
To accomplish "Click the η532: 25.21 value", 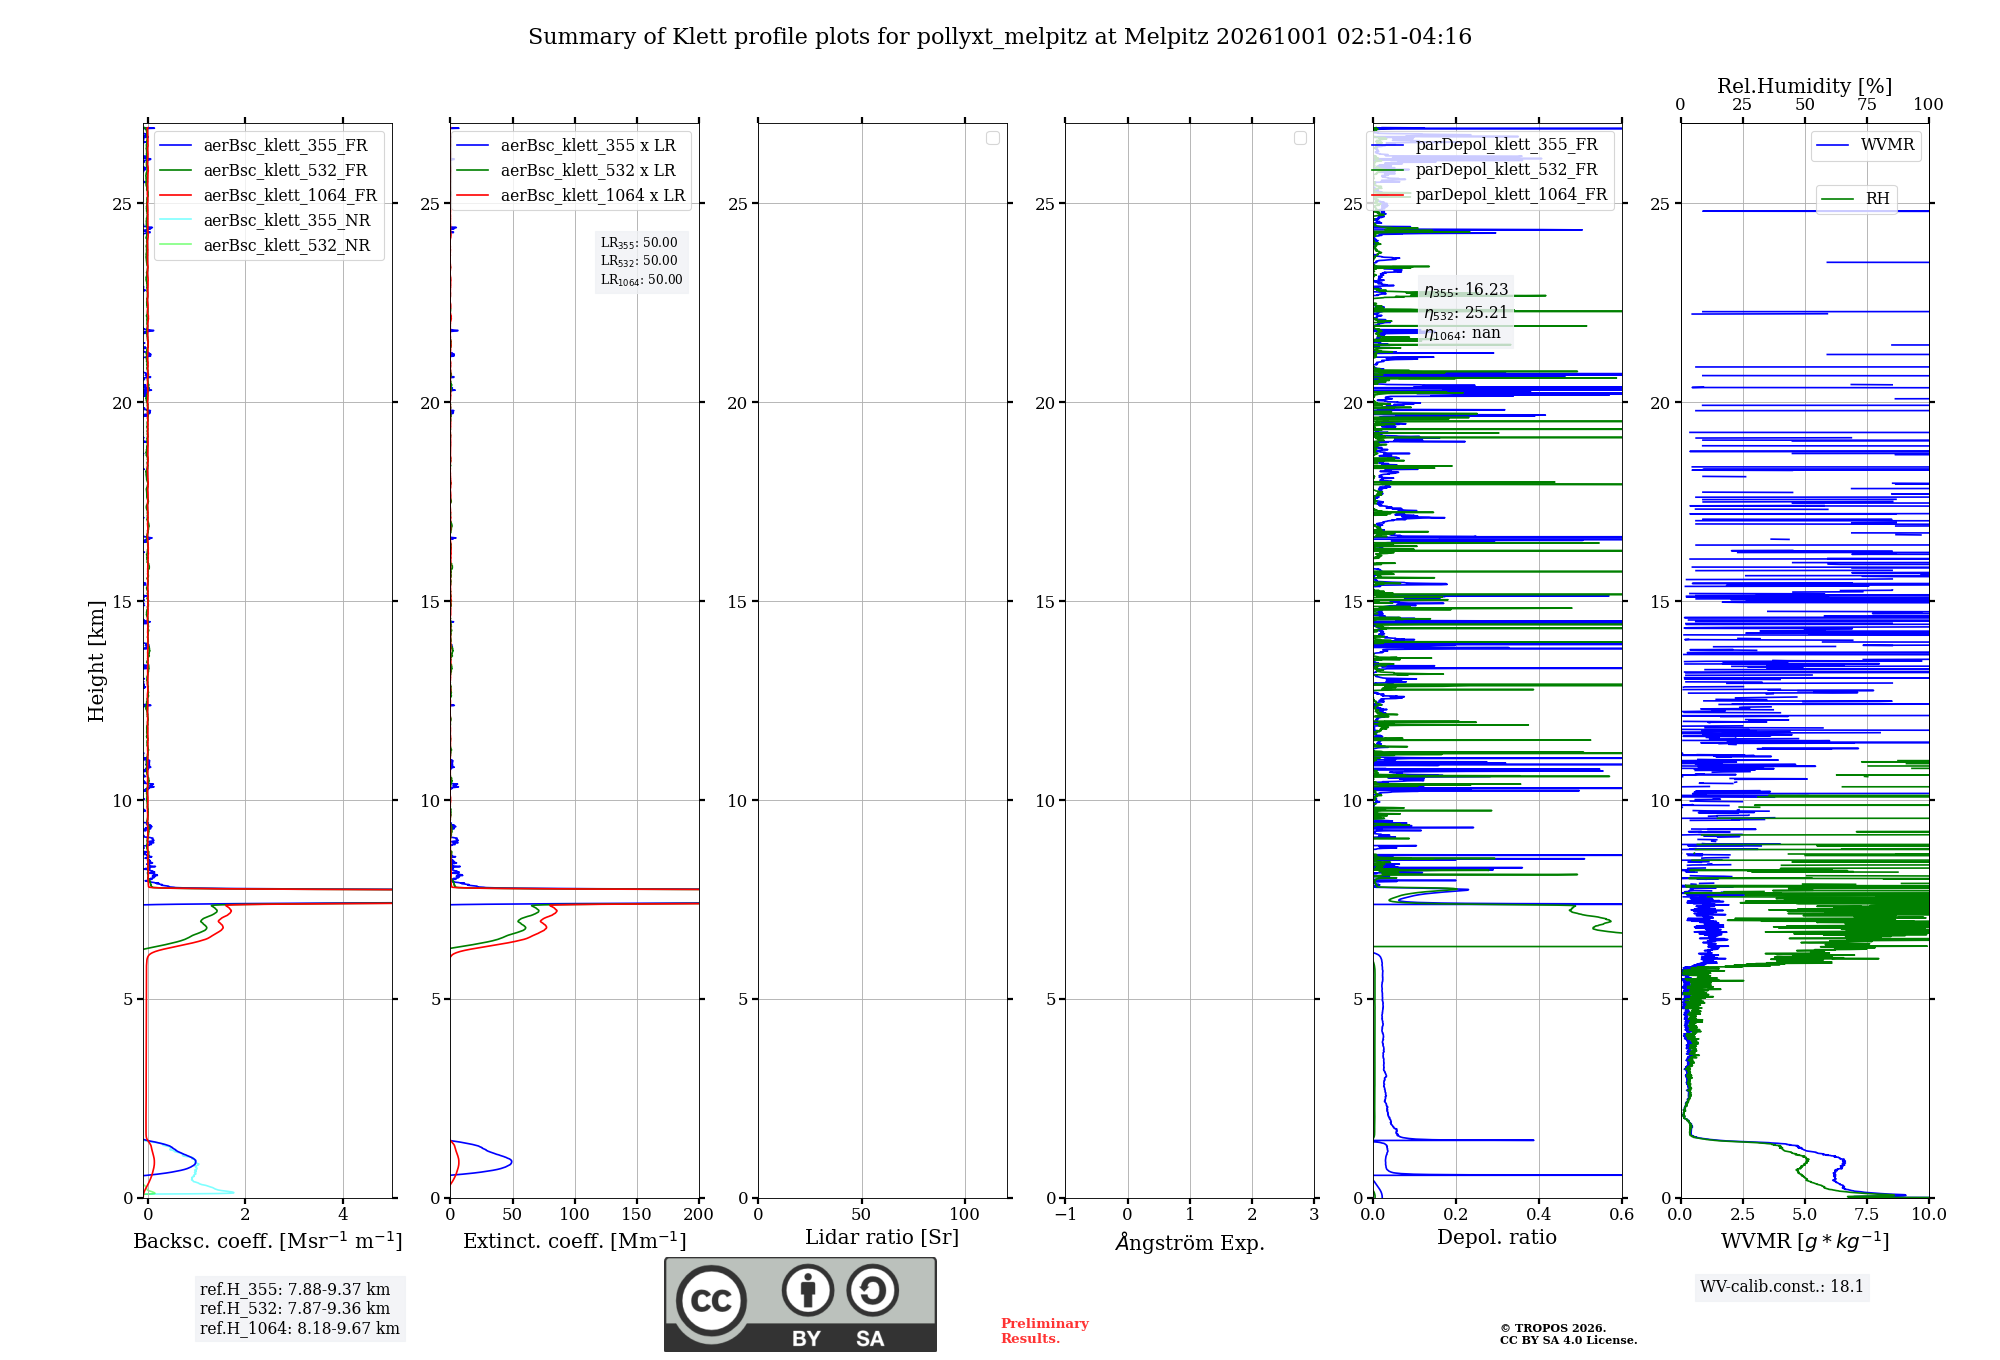I will coord(1466,313).
